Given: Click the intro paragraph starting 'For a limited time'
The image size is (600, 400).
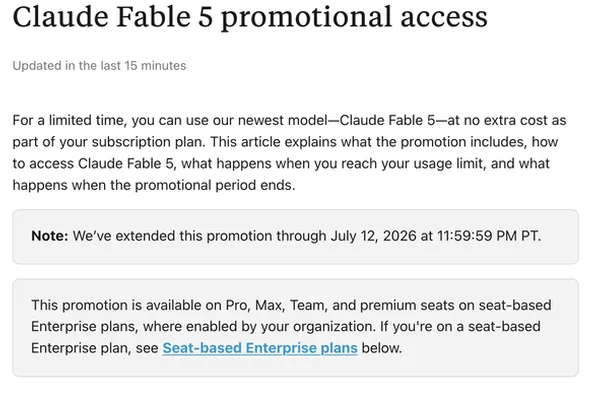Looking at the screenshot, I should click(x=289, y=153).
